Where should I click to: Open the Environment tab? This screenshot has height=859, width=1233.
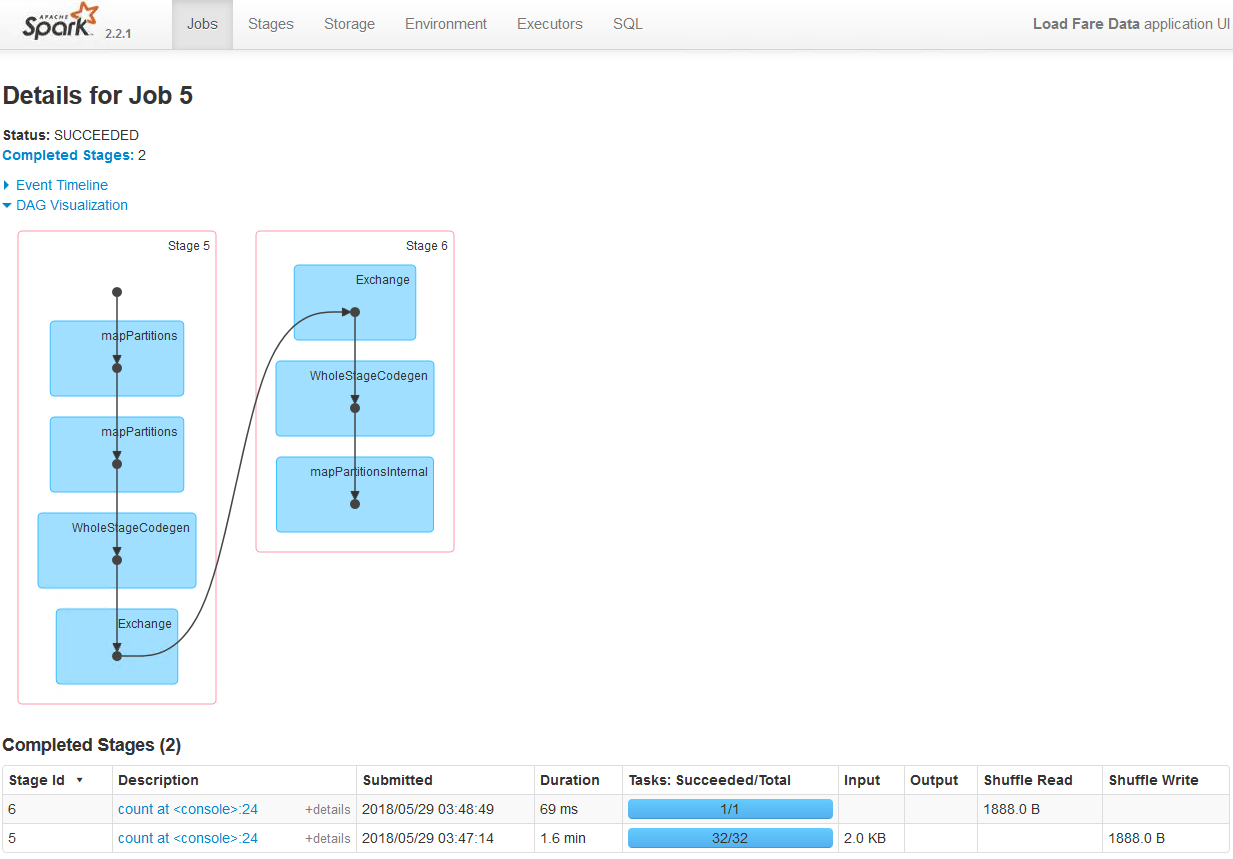[x=446, y=24]
